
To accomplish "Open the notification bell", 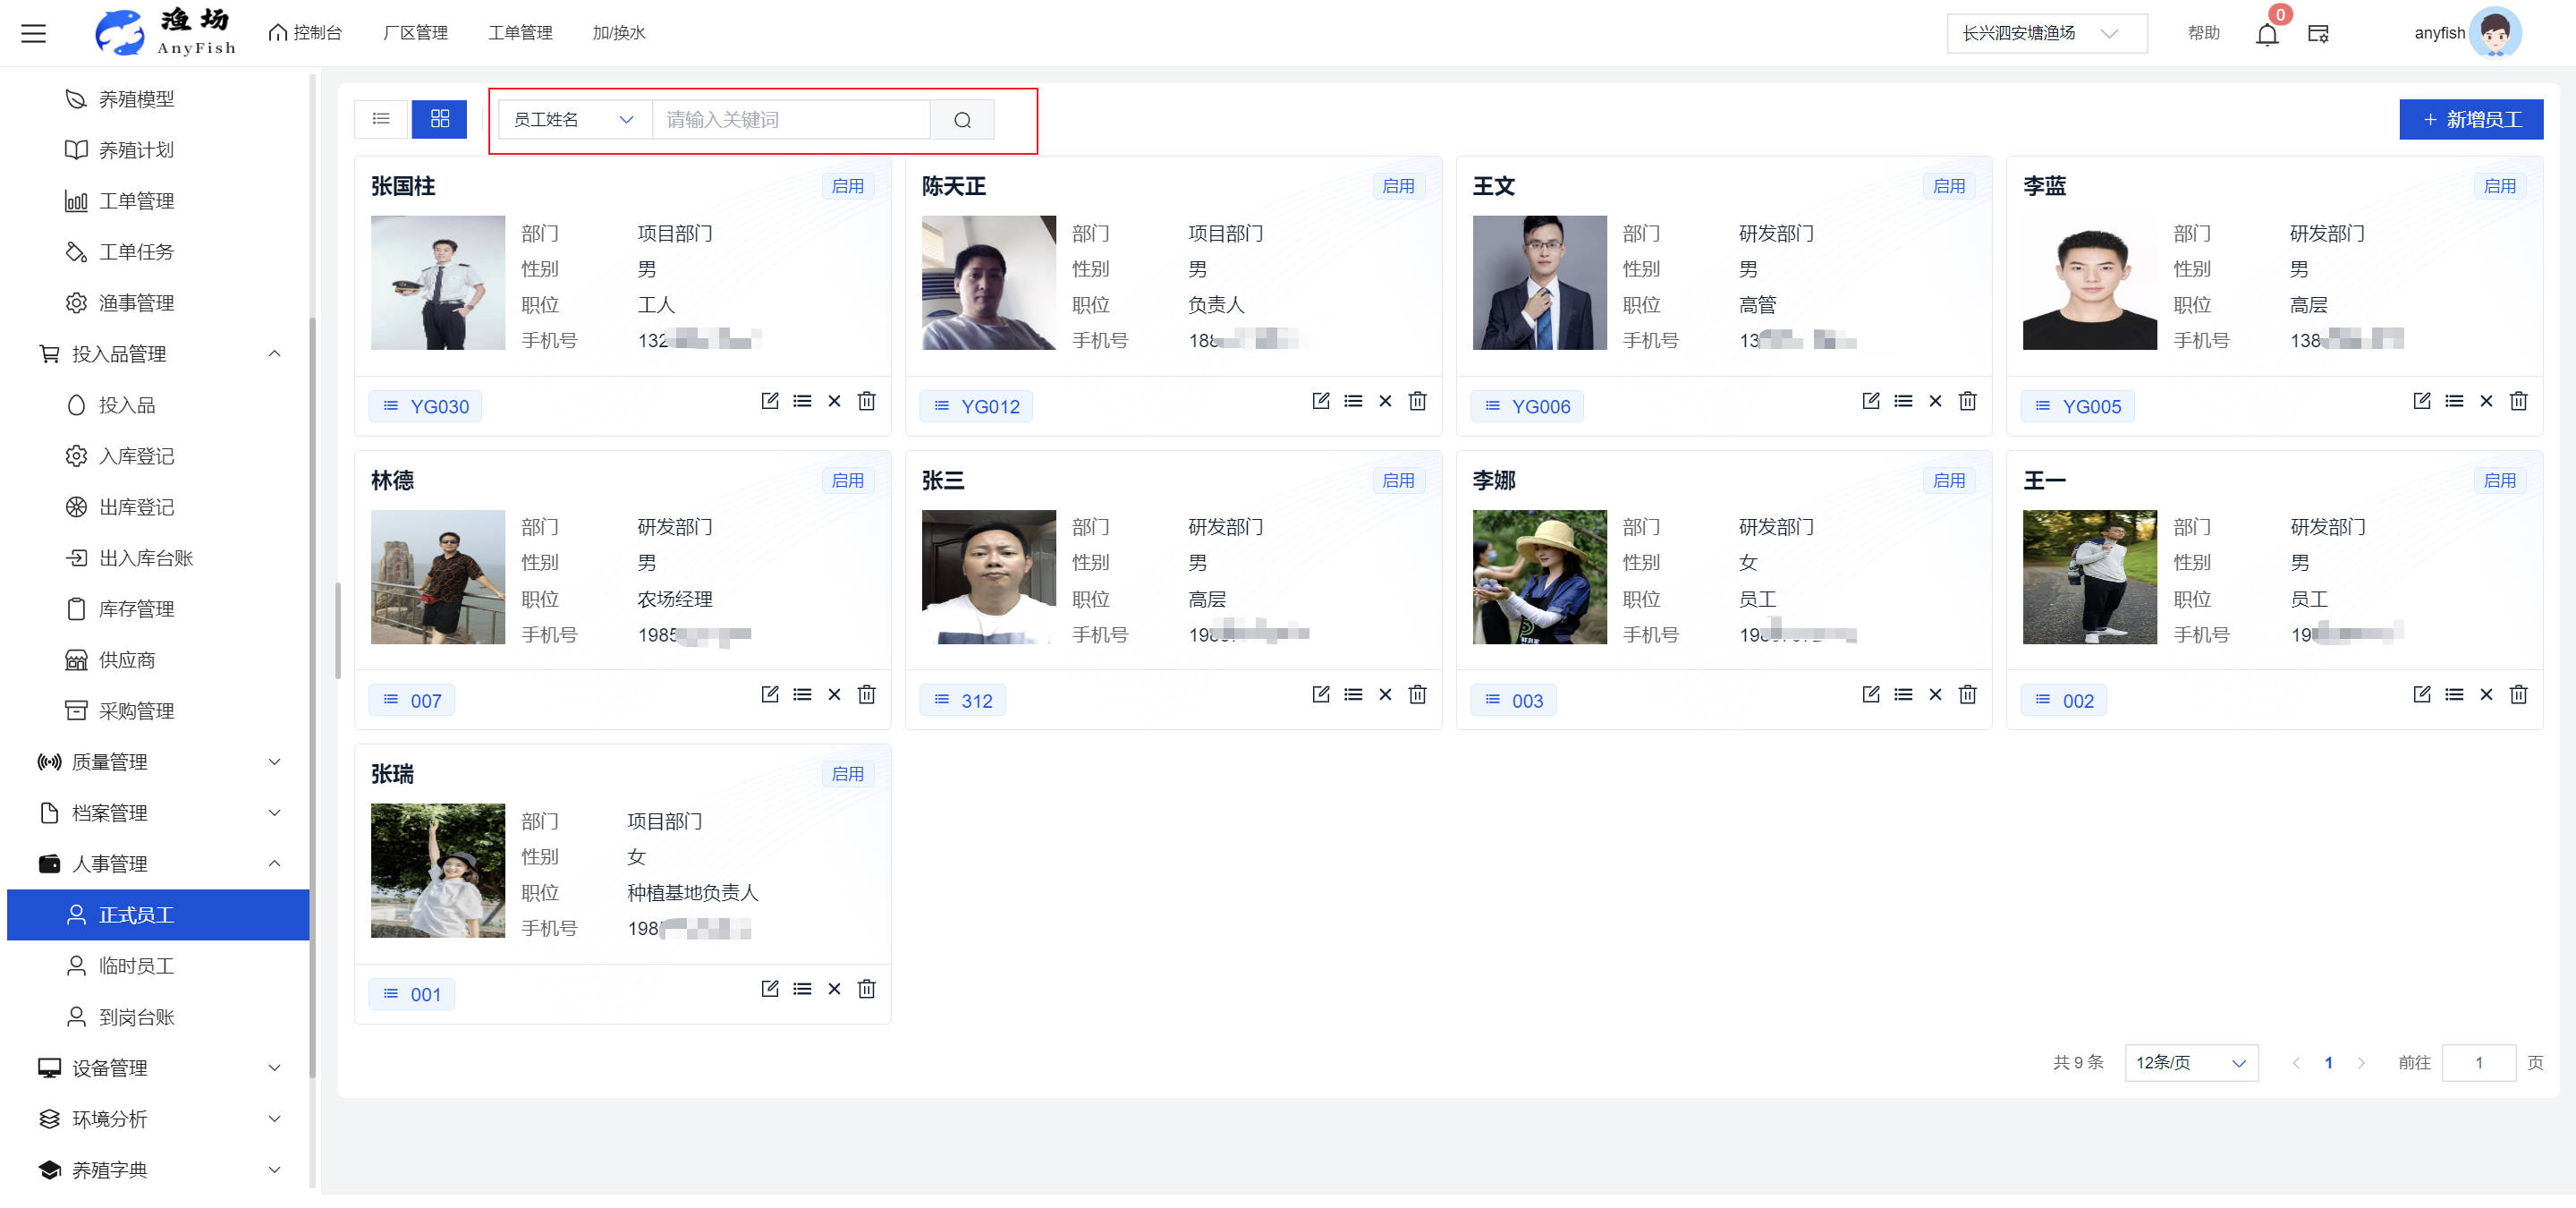I will (x=2266, y=34).
